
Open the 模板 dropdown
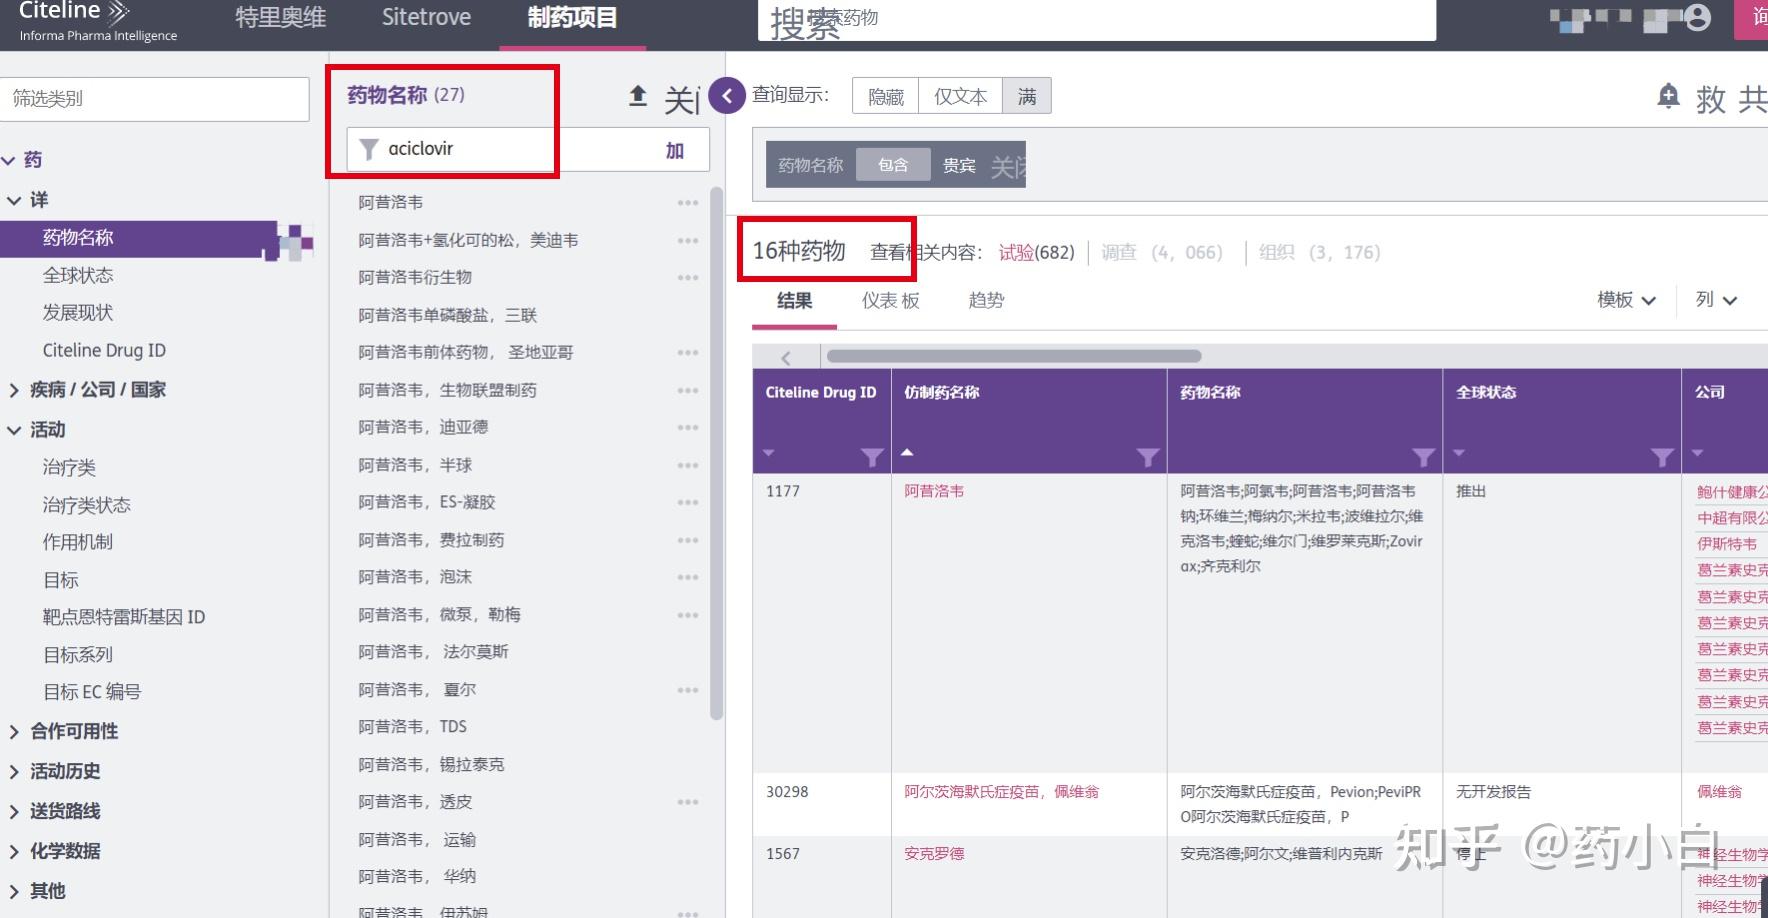point(1625,299)
